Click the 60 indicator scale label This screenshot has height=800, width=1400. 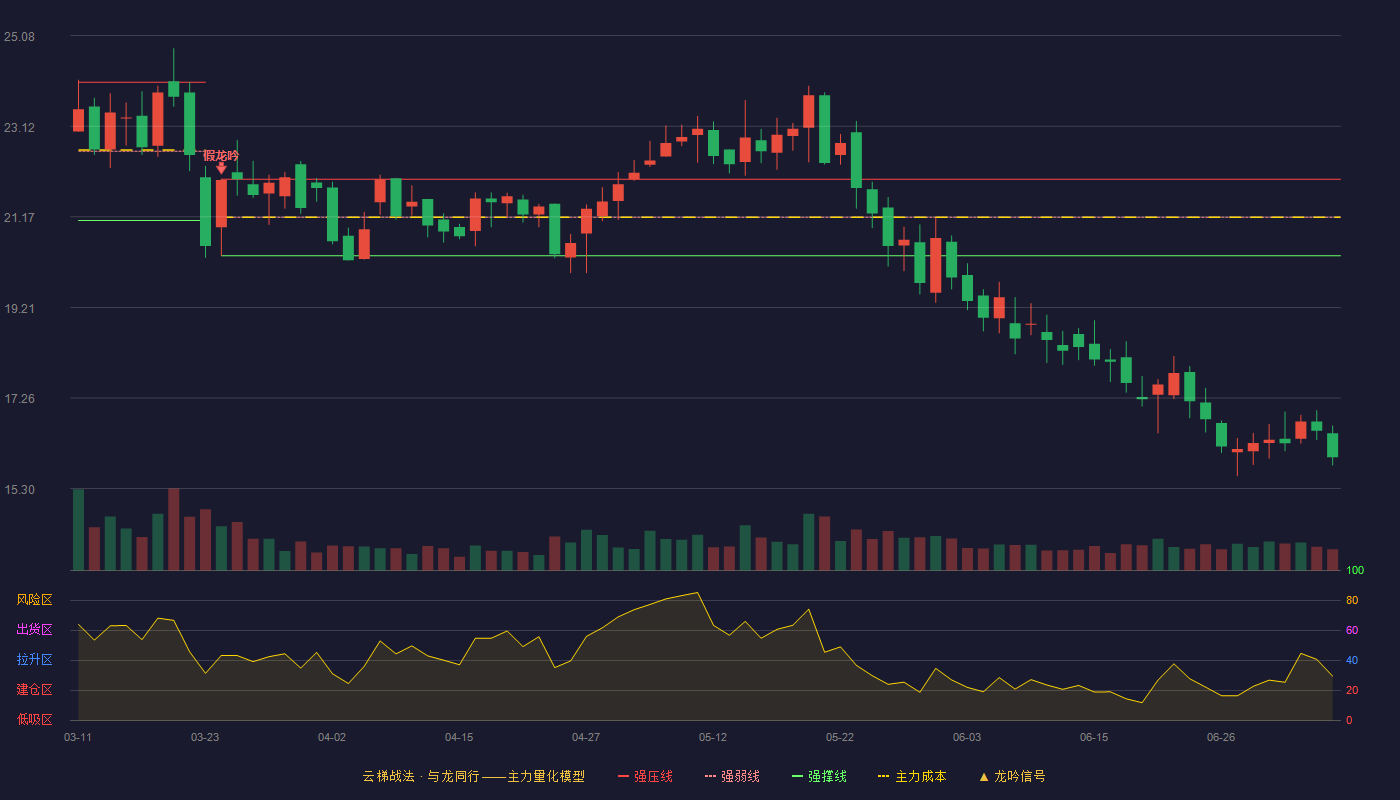[x=1352, y=631]
